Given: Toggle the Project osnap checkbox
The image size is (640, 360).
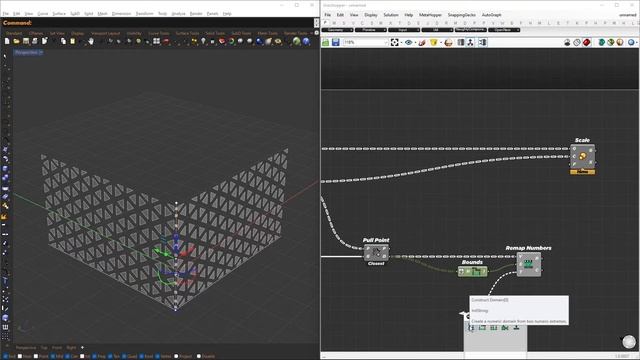Looking at the screenshot, I should coord(176,356).
